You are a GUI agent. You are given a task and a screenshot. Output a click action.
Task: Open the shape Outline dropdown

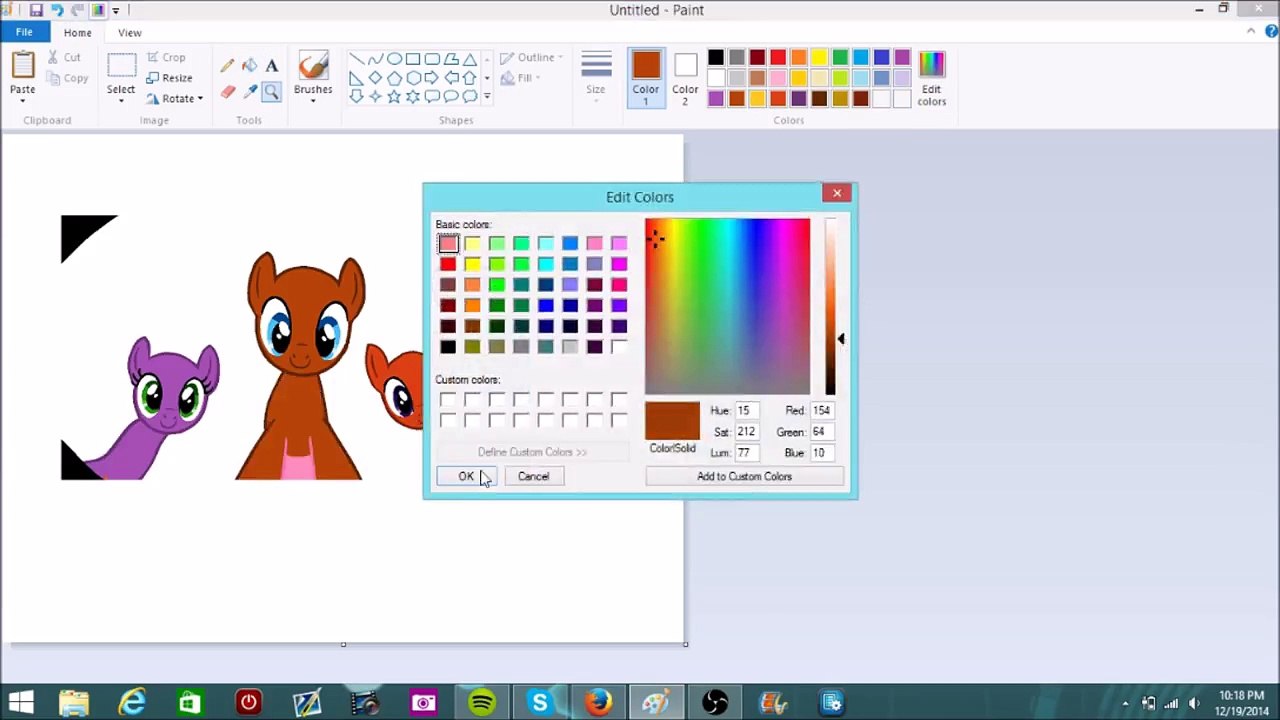pos(532,58)
